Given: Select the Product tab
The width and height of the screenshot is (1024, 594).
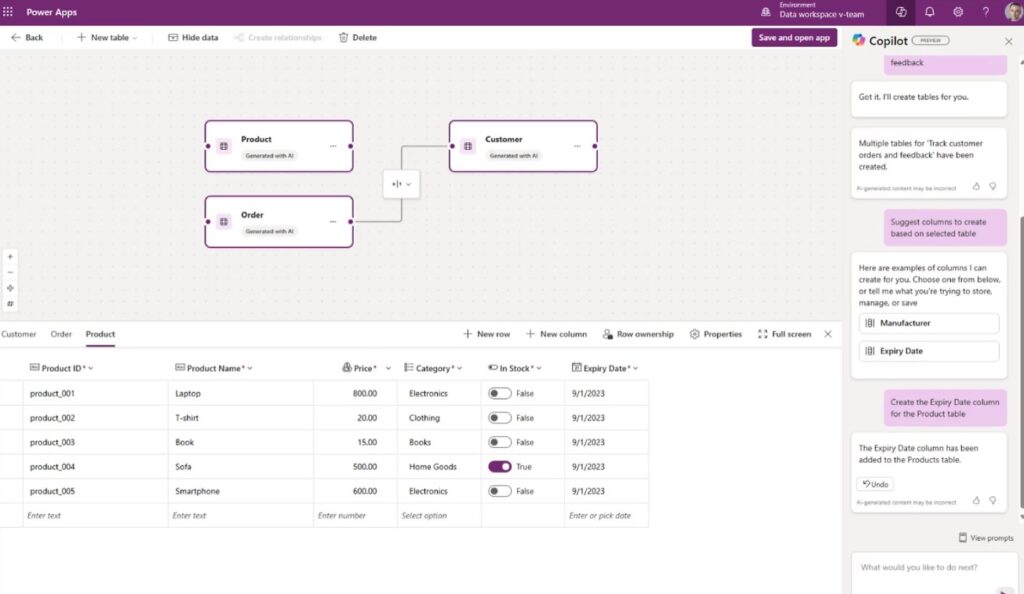Looking at the screenshot, I should pos(101,334).
